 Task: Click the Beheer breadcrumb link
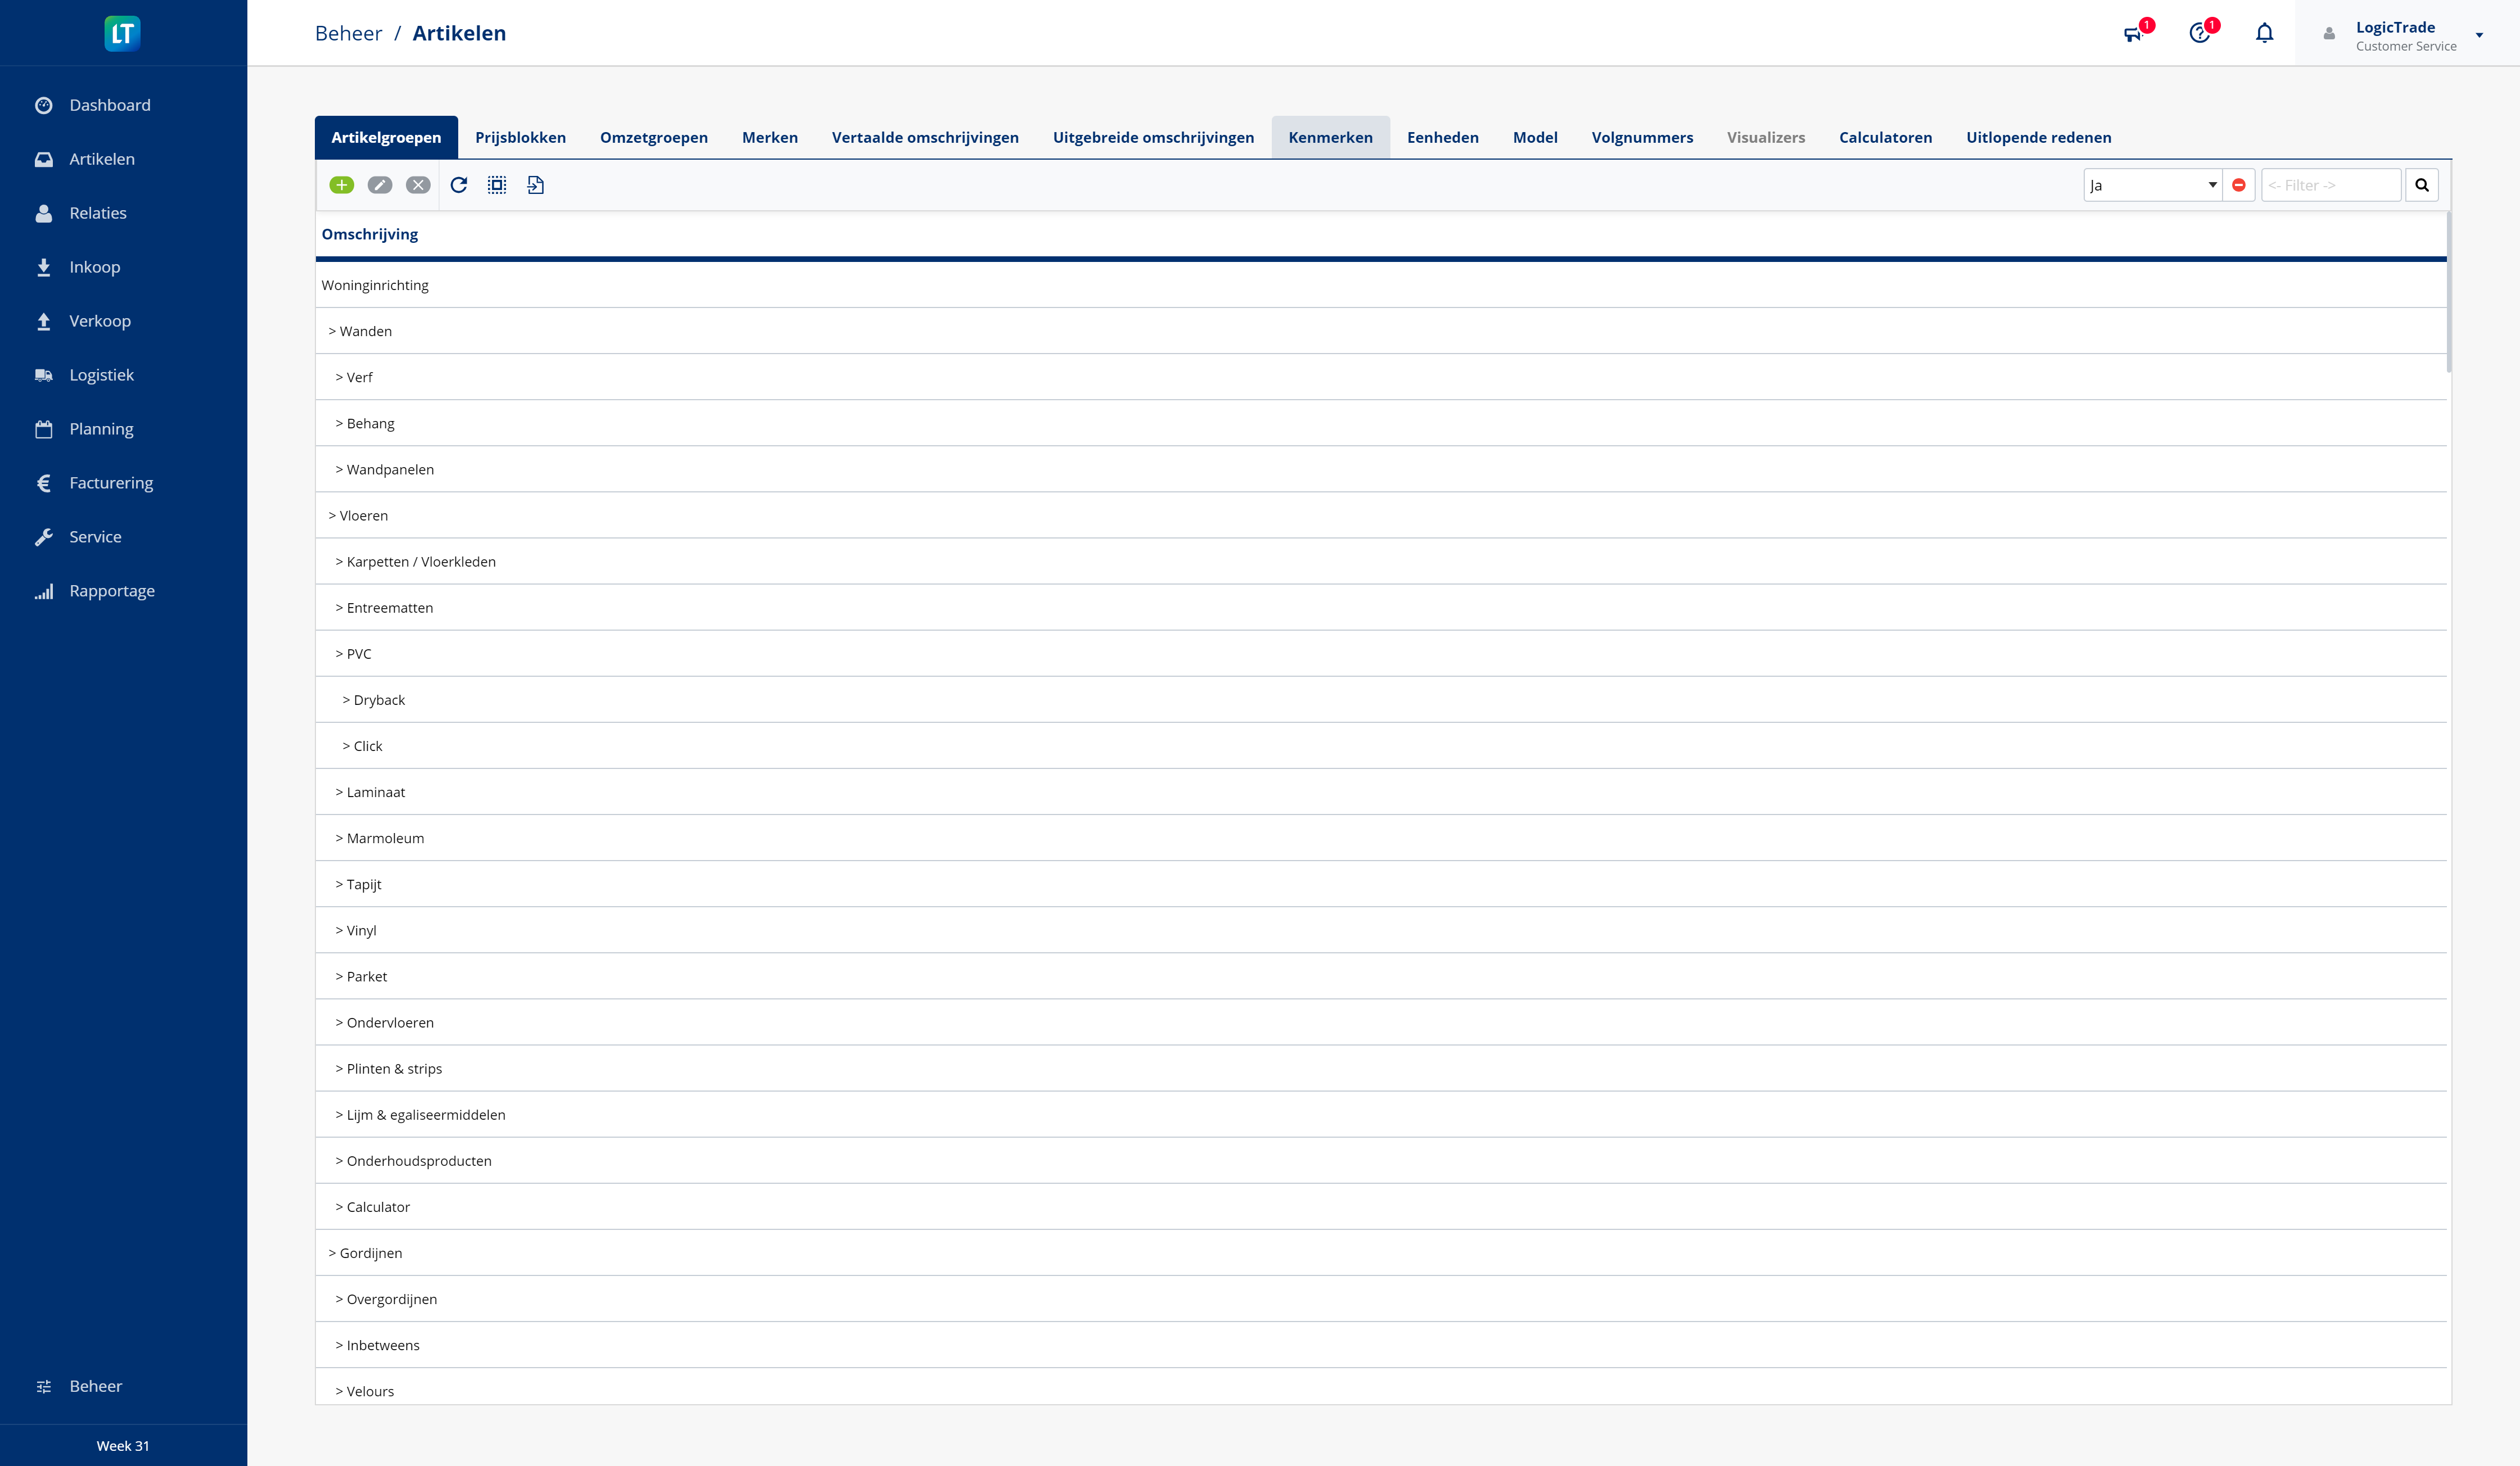click(348, 33)
